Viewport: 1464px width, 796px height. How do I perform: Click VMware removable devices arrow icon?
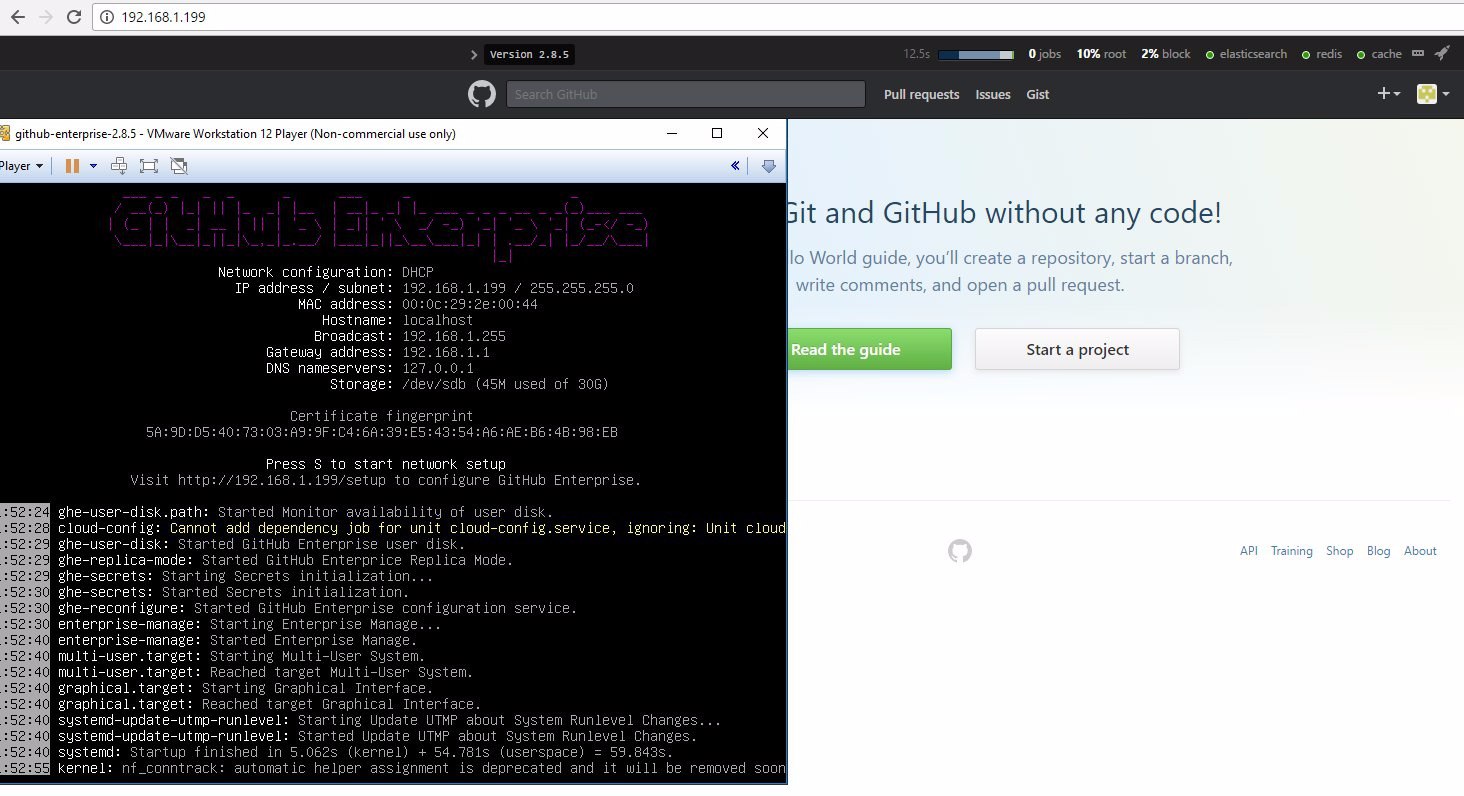768,166
